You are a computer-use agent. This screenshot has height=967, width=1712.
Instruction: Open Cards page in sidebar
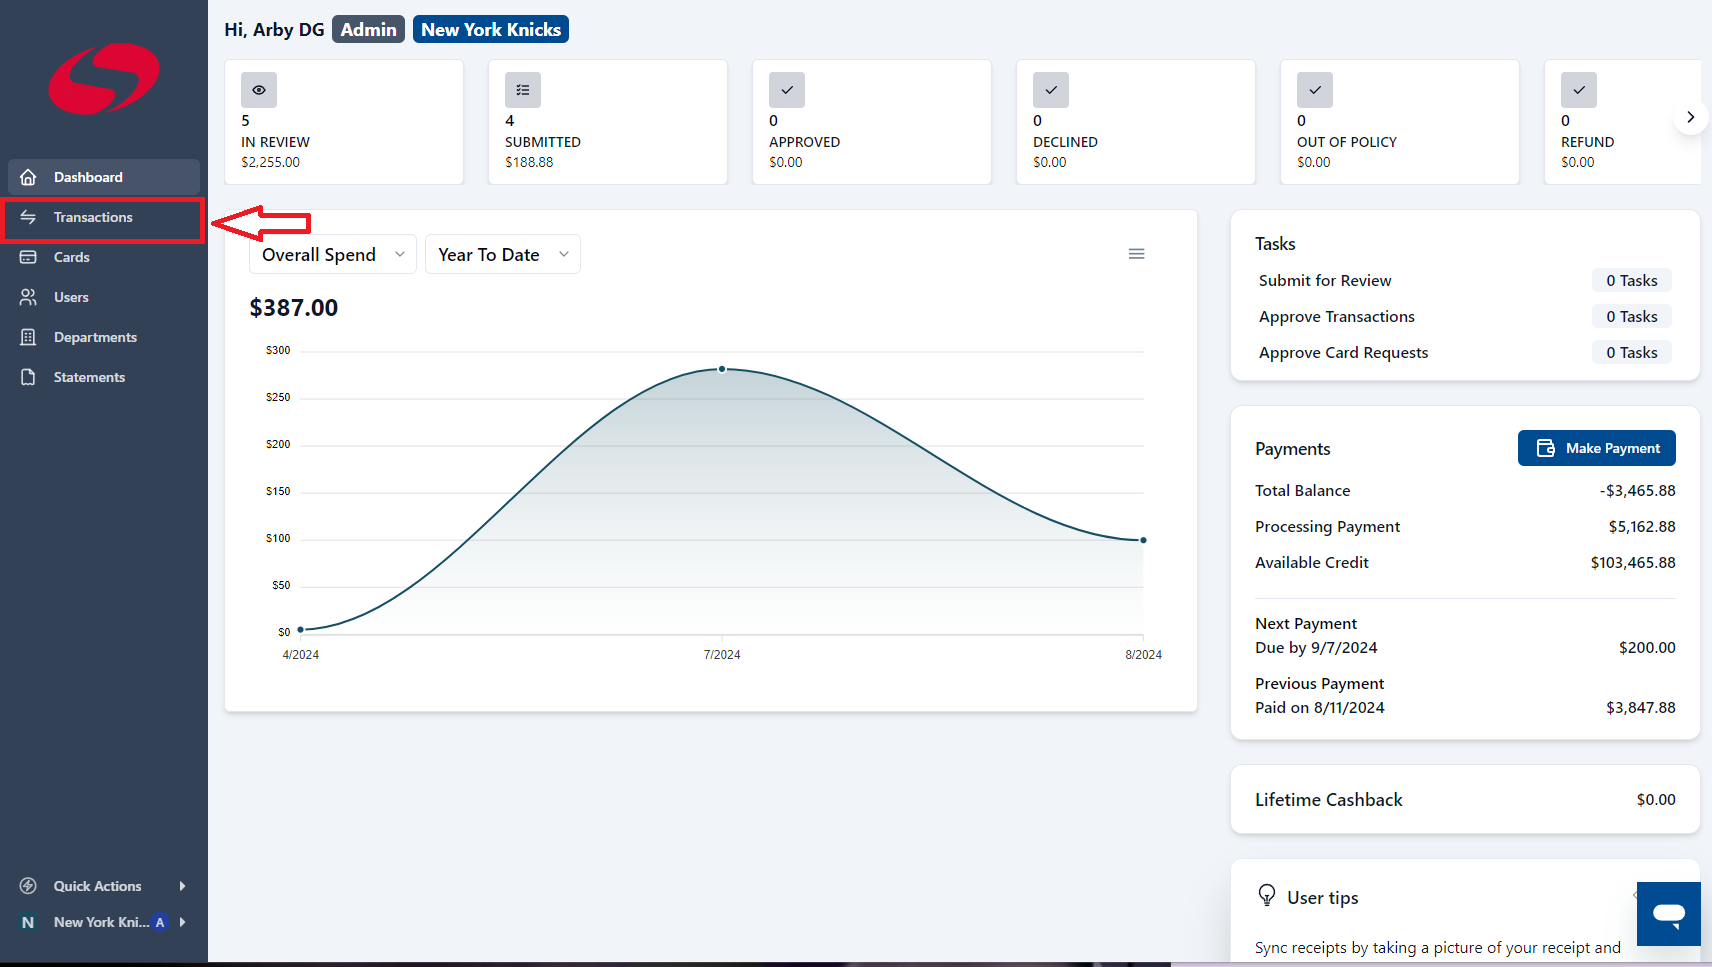click(x=104, y=257)
